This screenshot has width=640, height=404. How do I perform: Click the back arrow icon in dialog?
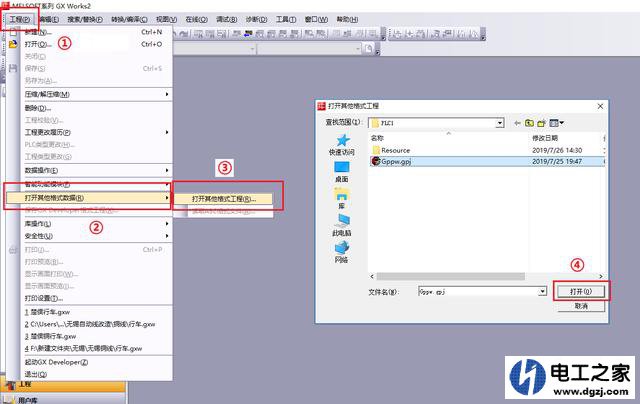point(517,123)
